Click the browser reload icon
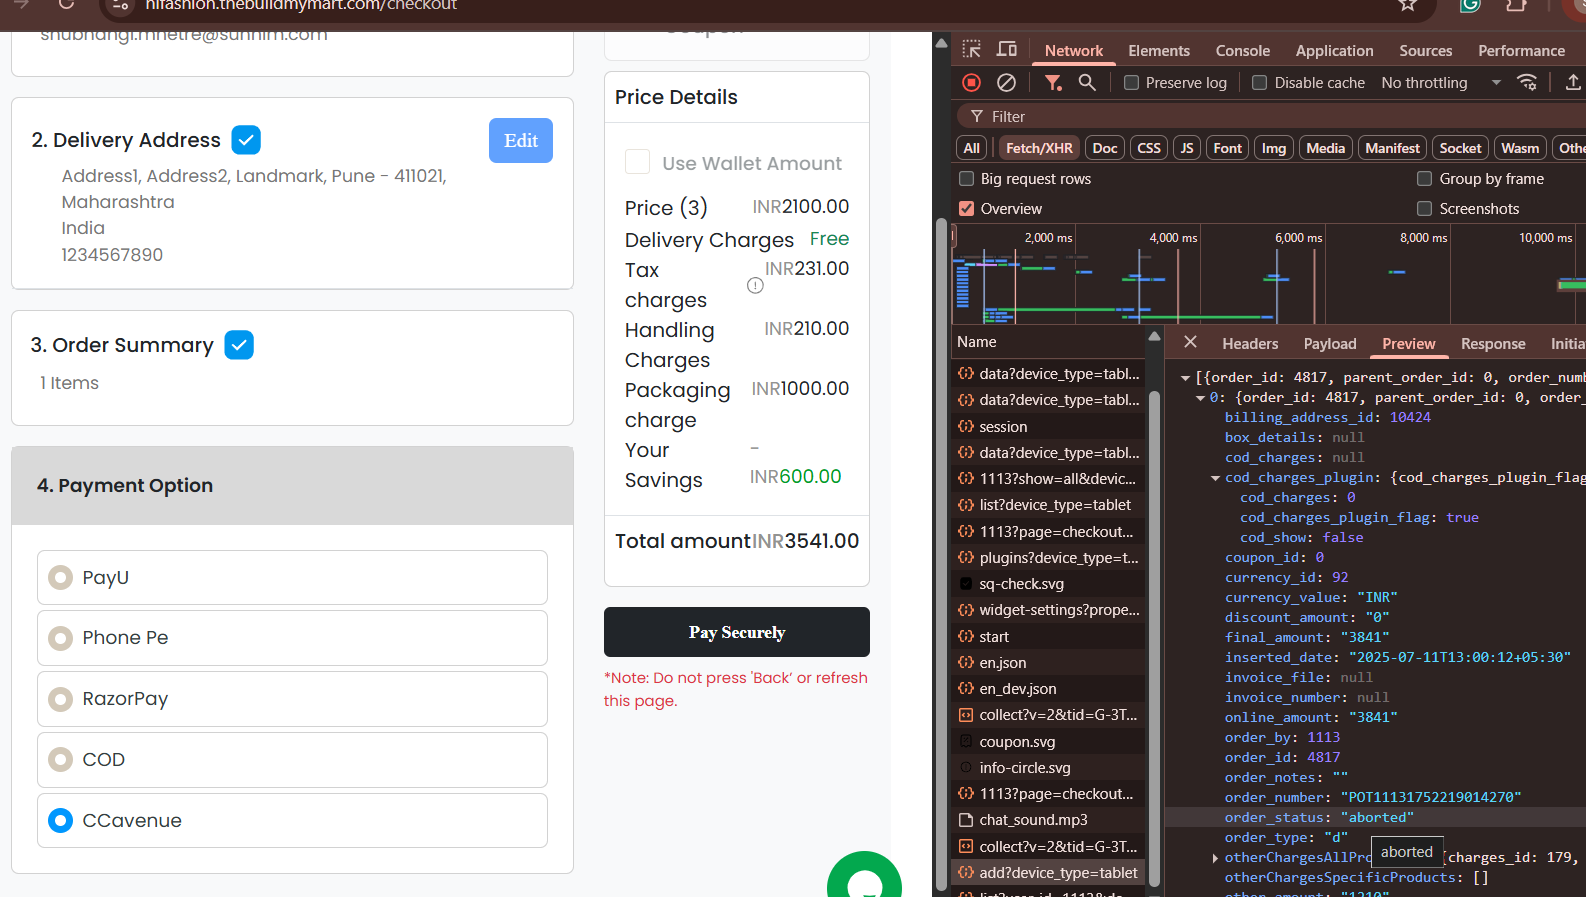Image resolution: width=1586 pixels, height=897 pixels. pyautogui.click(x=66, y=5)
